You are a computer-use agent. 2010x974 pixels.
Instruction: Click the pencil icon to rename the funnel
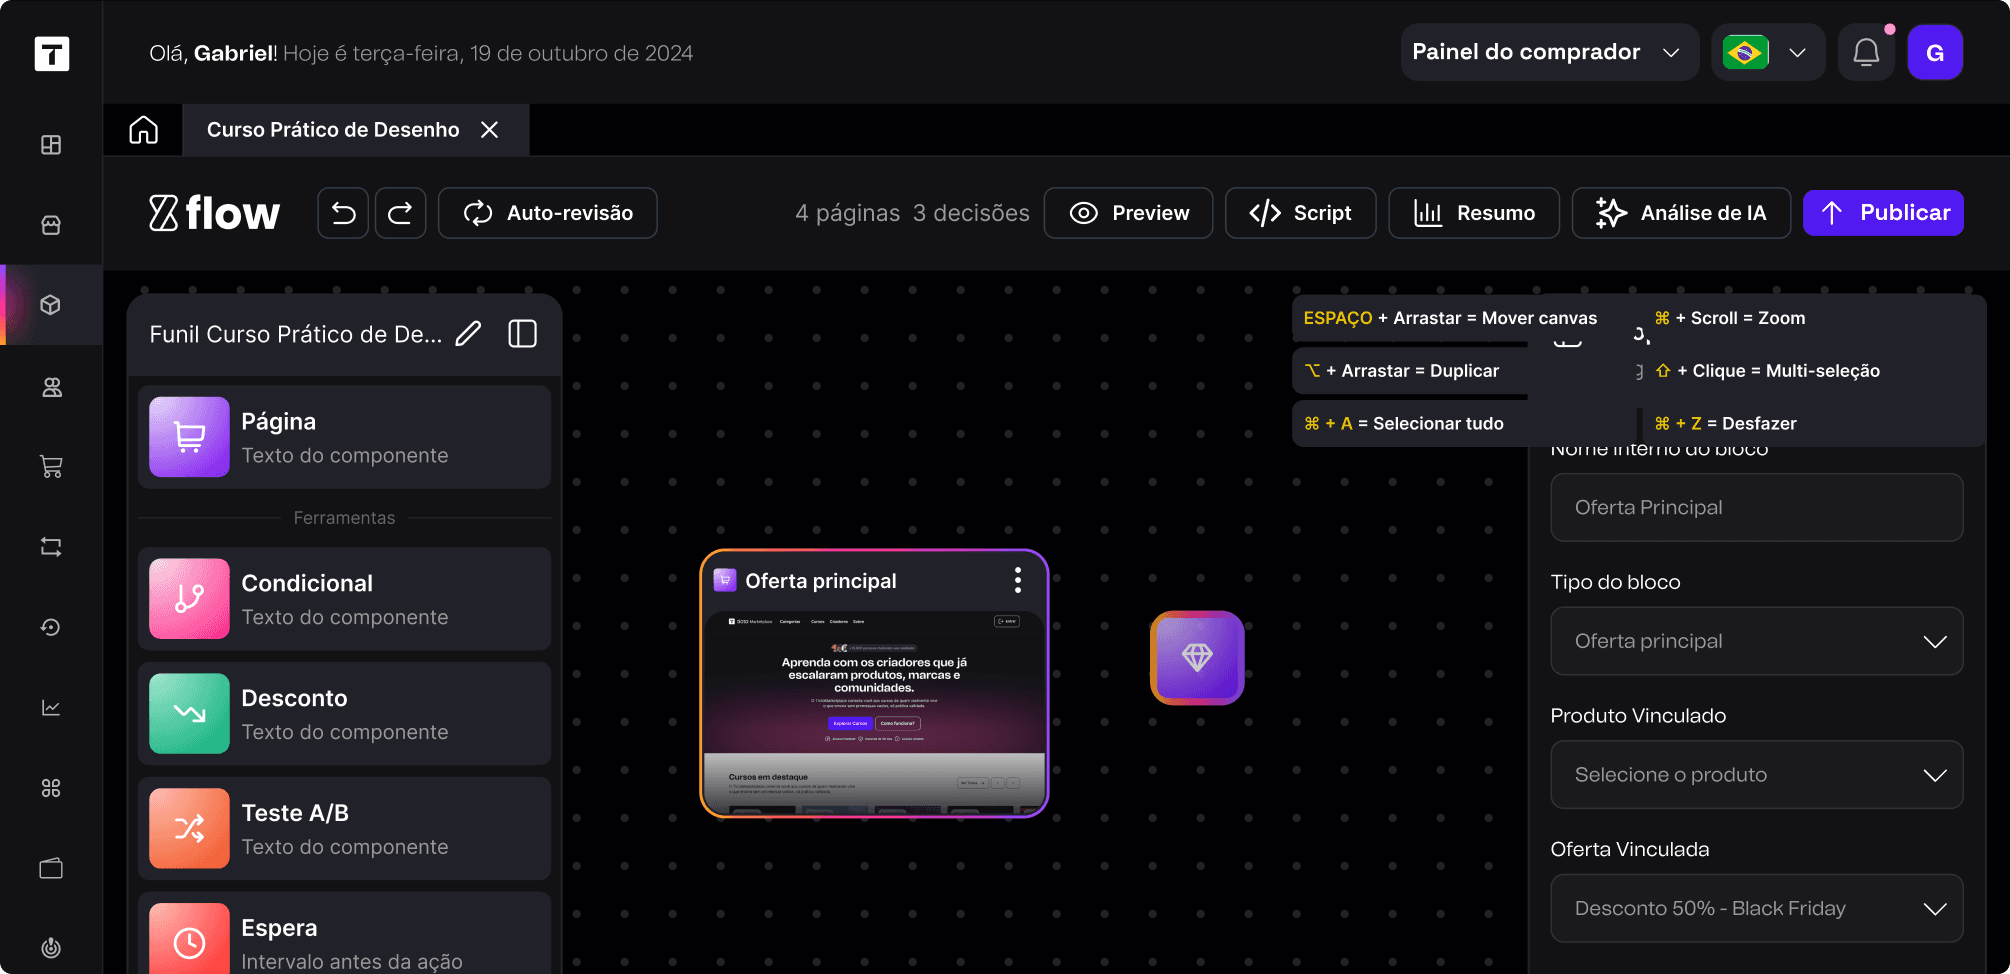468,333
